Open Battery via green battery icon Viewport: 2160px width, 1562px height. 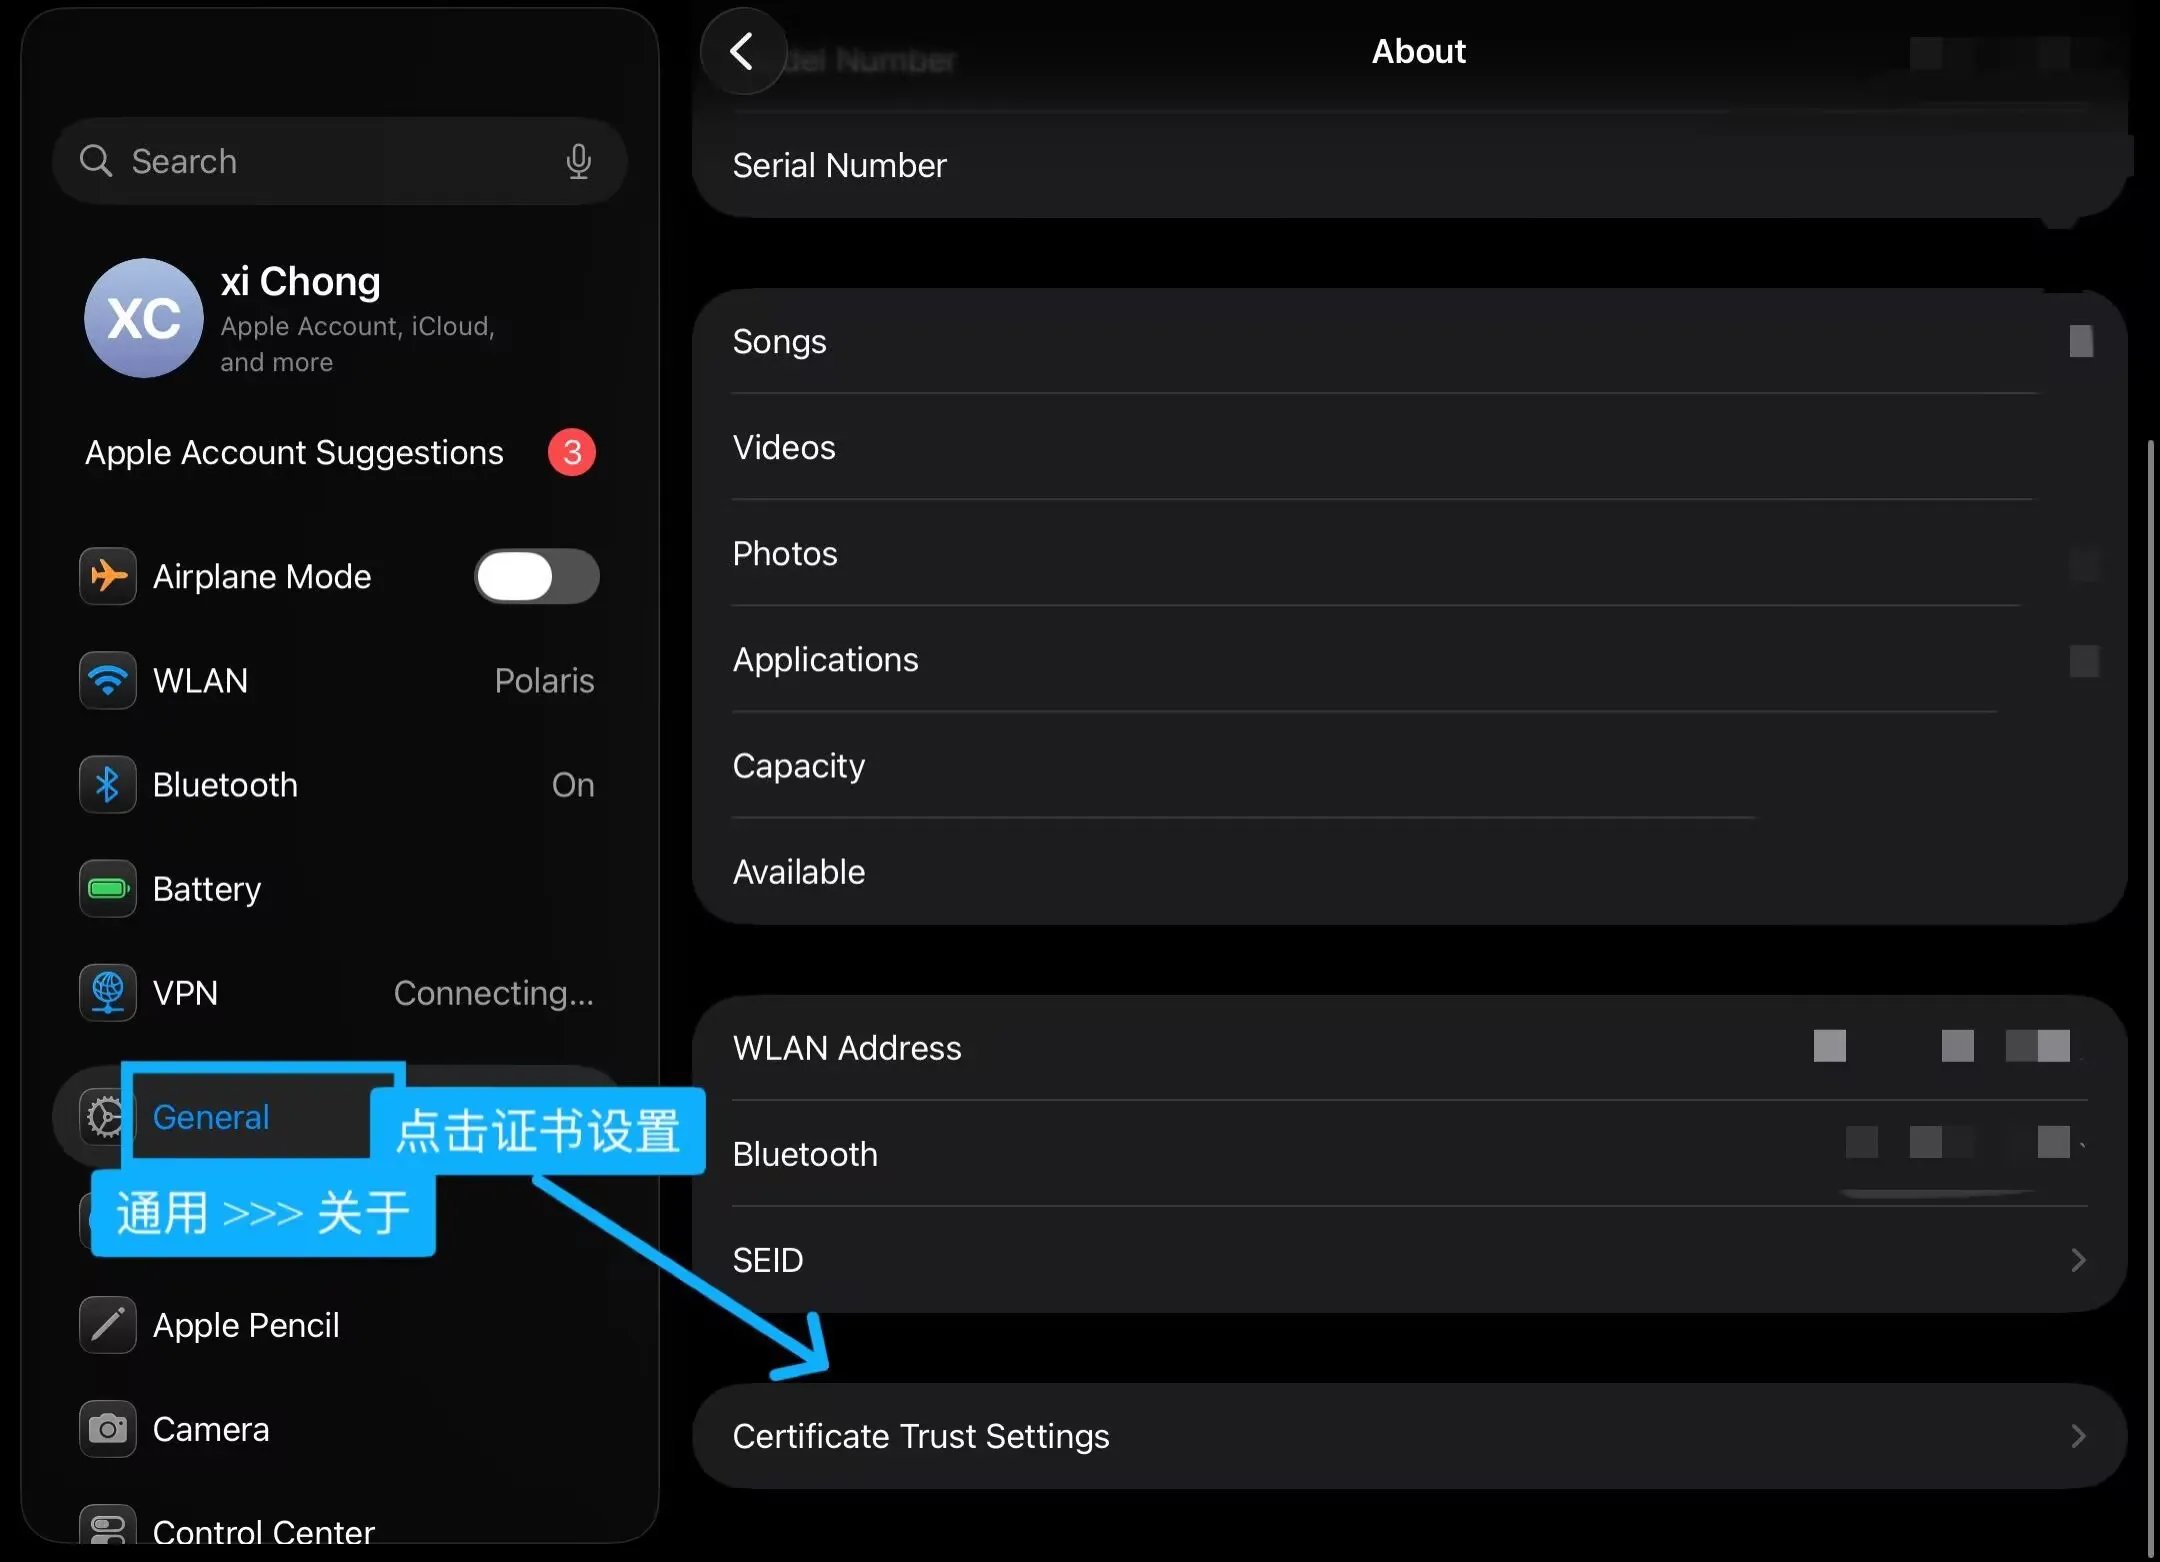pyautogui.click(x=108, y=888)
